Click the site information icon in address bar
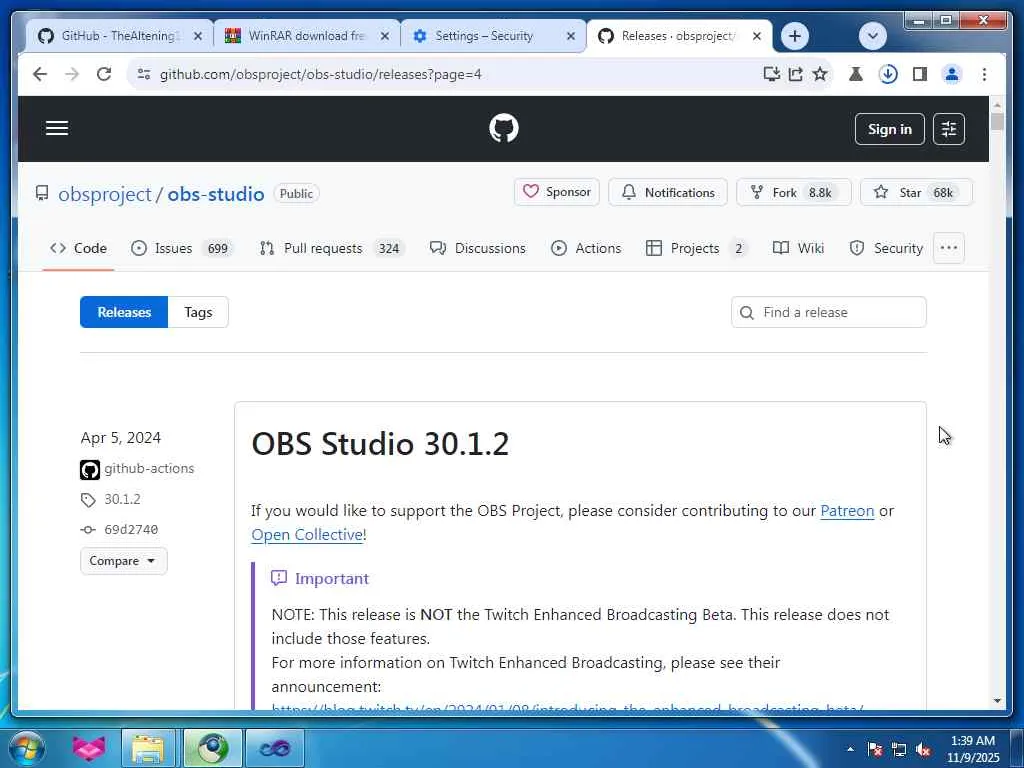The image size is (1024, 768). (x=144, y=74)
